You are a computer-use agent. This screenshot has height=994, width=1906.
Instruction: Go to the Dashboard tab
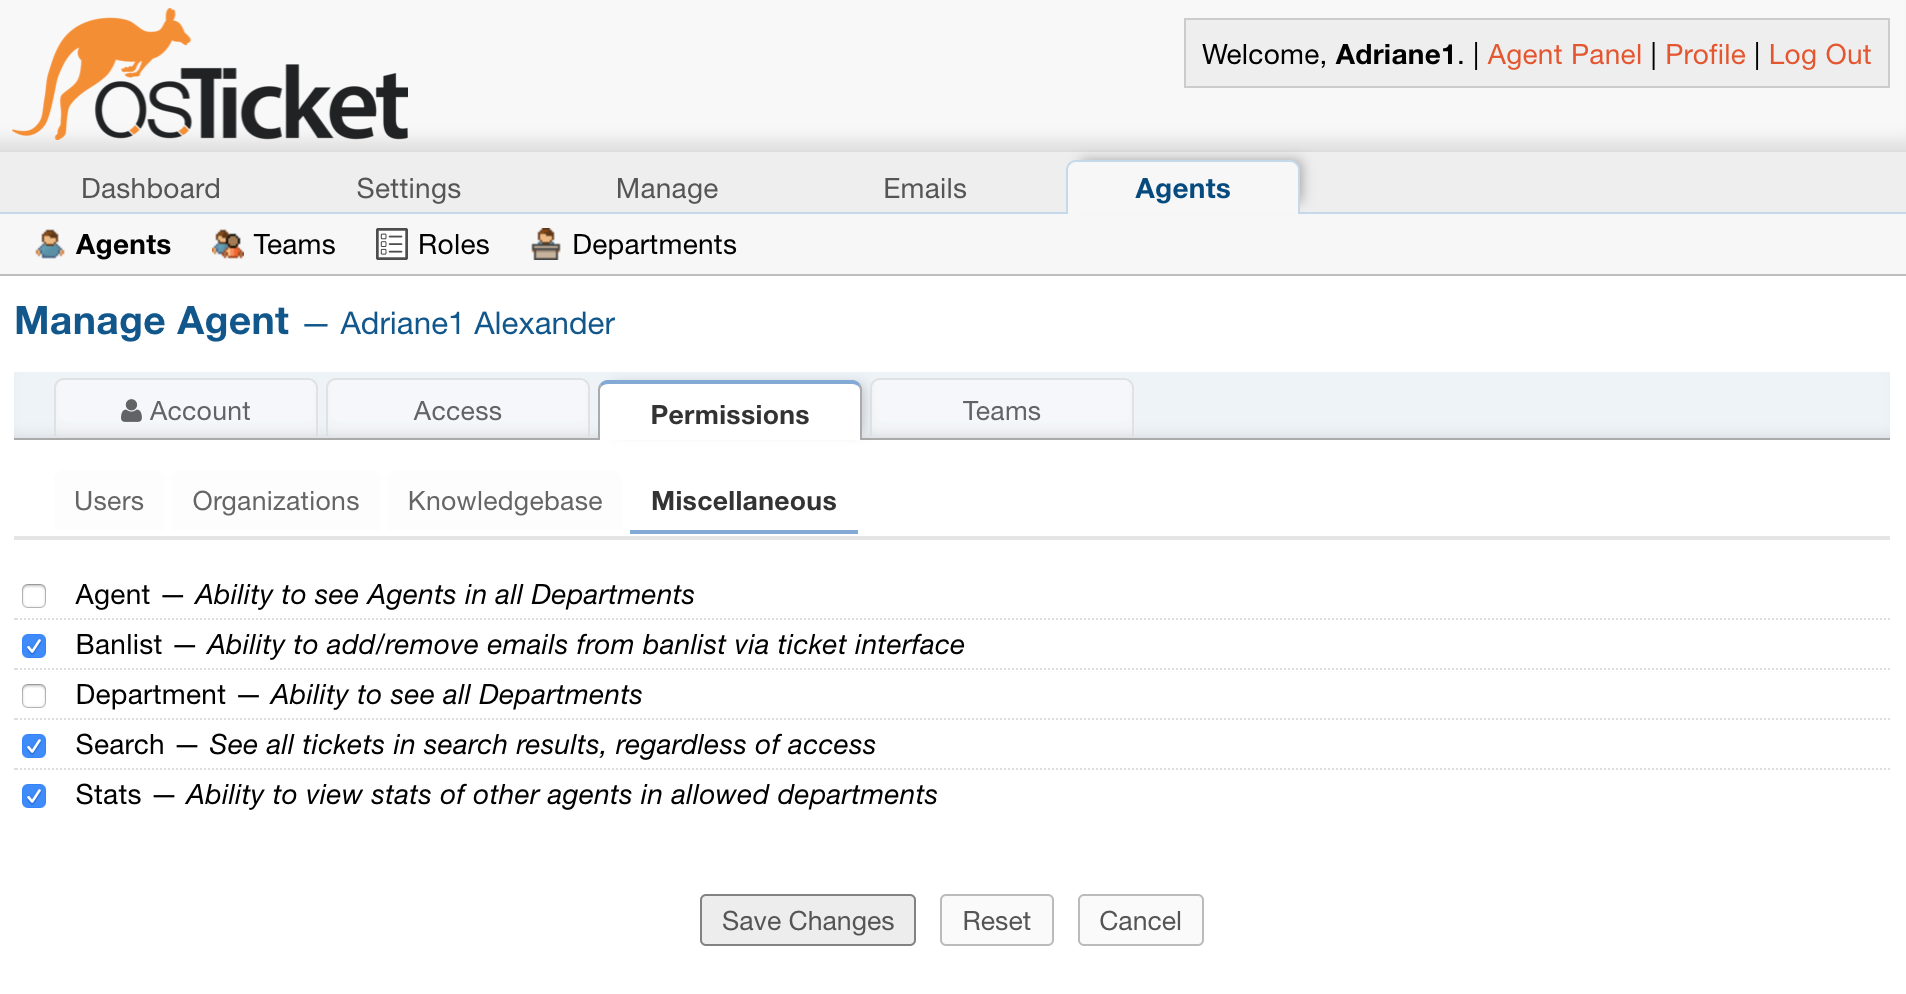[x=150, y=188]
